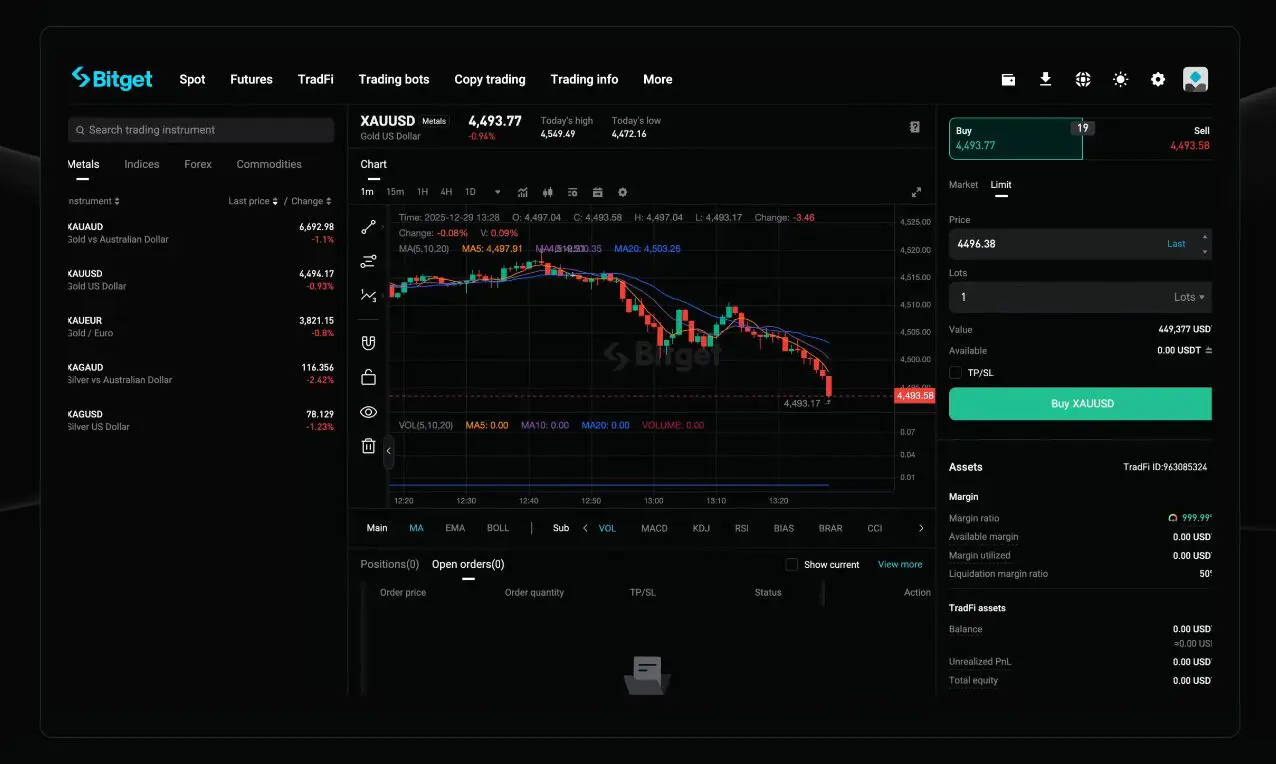Open chart settings gear icon
The image size is (1276, 764).
click(622, 192)
